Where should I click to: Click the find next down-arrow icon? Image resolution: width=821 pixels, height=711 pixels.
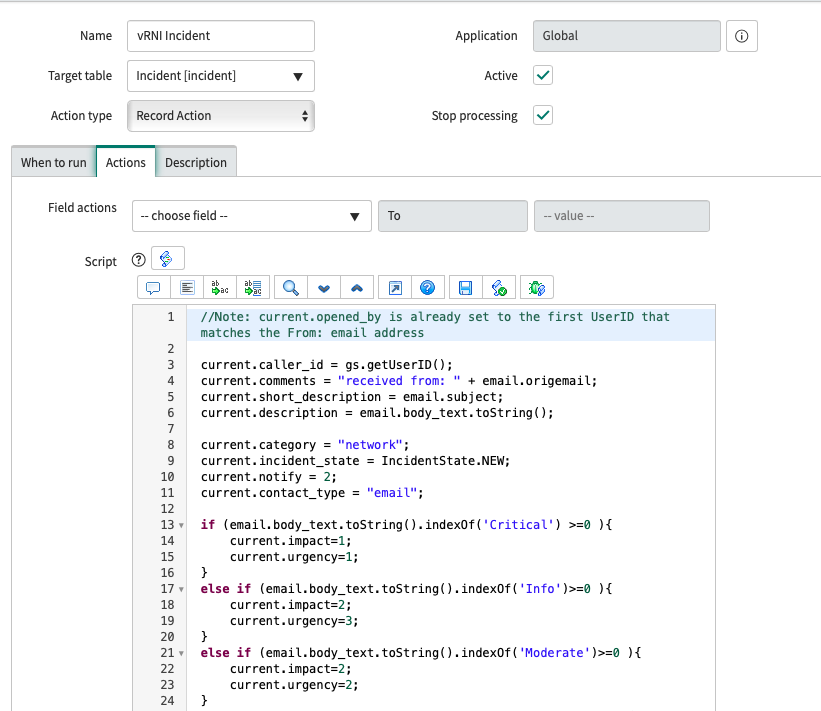[x=323, y=288]
